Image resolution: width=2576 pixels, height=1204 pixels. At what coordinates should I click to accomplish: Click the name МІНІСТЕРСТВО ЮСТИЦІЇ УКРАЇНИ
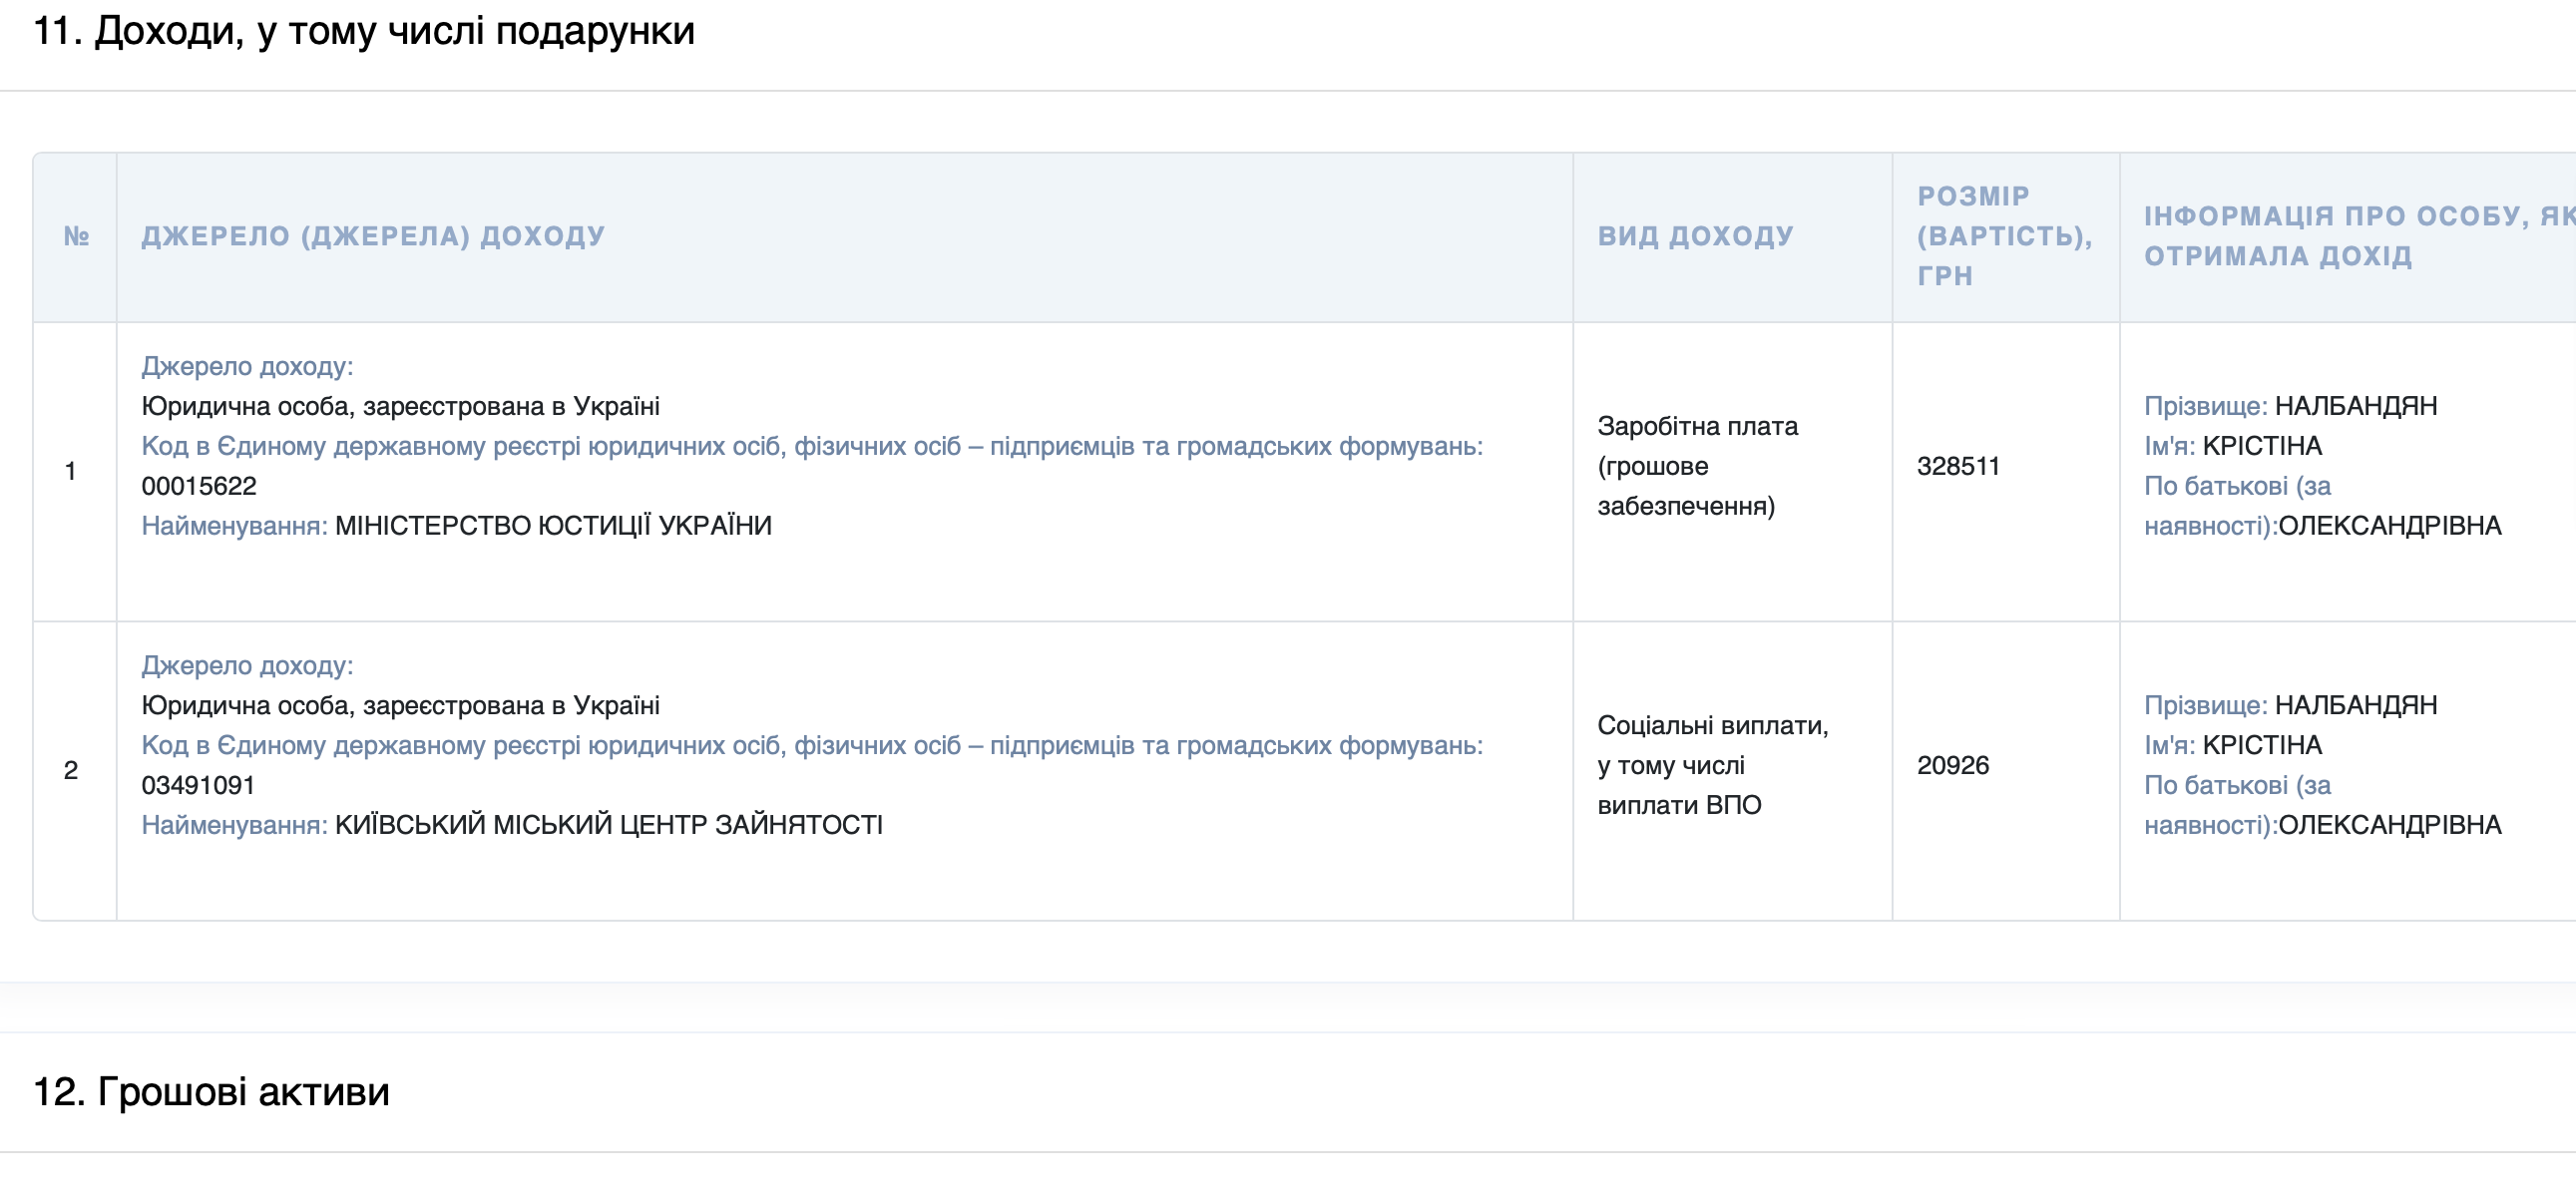point(553,526)
